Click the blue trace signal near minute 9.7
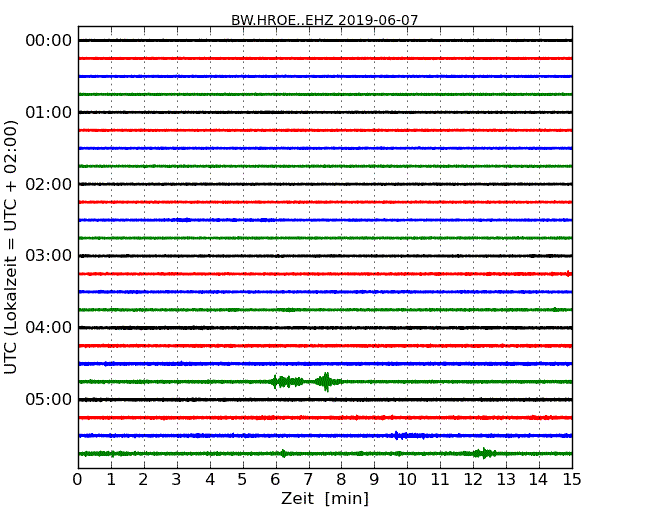This screenshot has width=650, height=520. tap(408, 435)
